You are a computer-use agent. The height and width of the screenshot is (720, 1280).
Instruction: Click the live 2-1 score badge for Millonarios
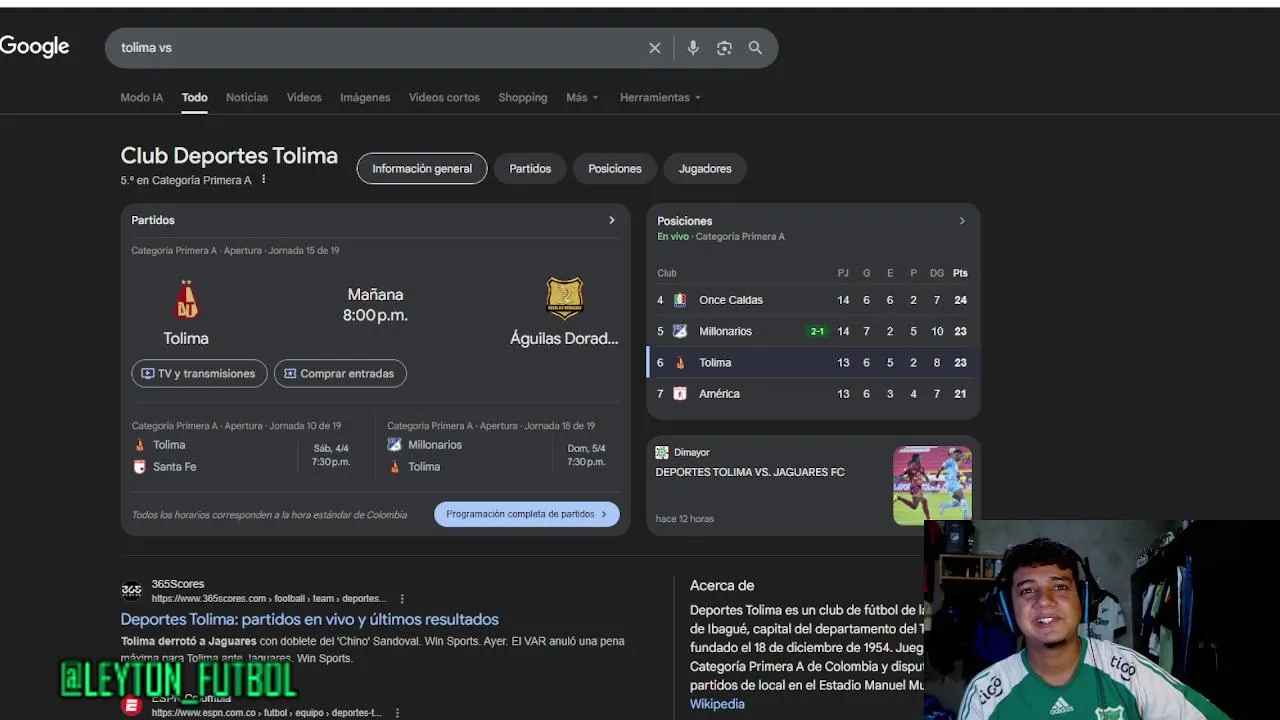click(817, 331)
